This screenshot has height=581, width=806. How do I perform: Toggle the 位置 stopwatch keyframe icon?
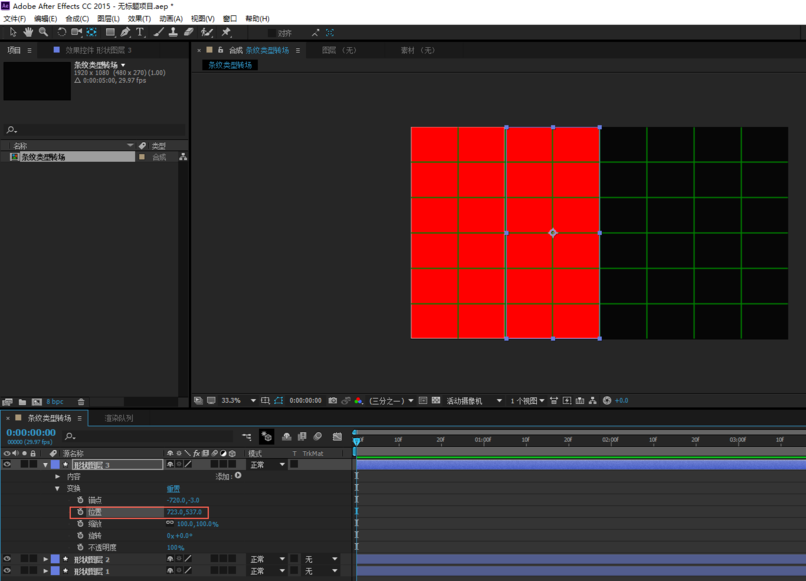(x=80, y=512)
